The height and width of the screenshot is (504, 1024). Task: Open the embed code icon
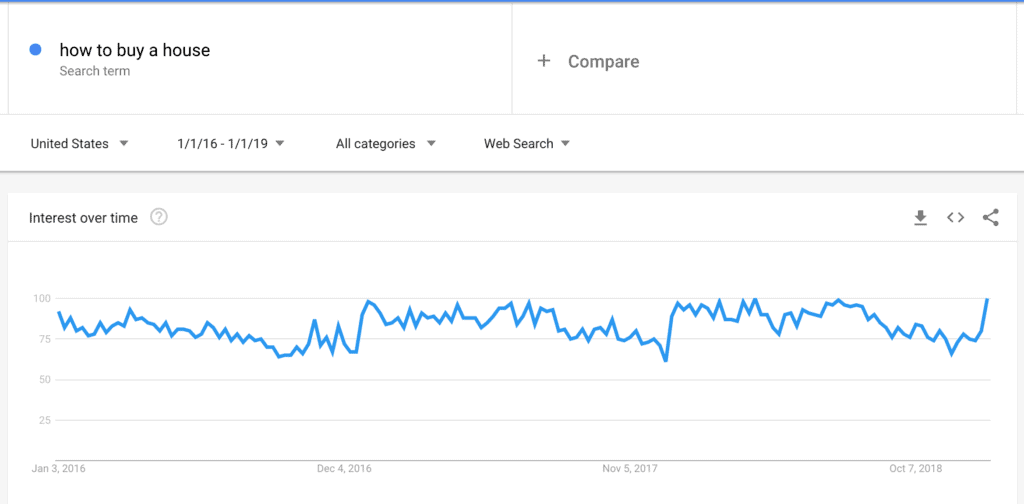[x=955, y=218]
